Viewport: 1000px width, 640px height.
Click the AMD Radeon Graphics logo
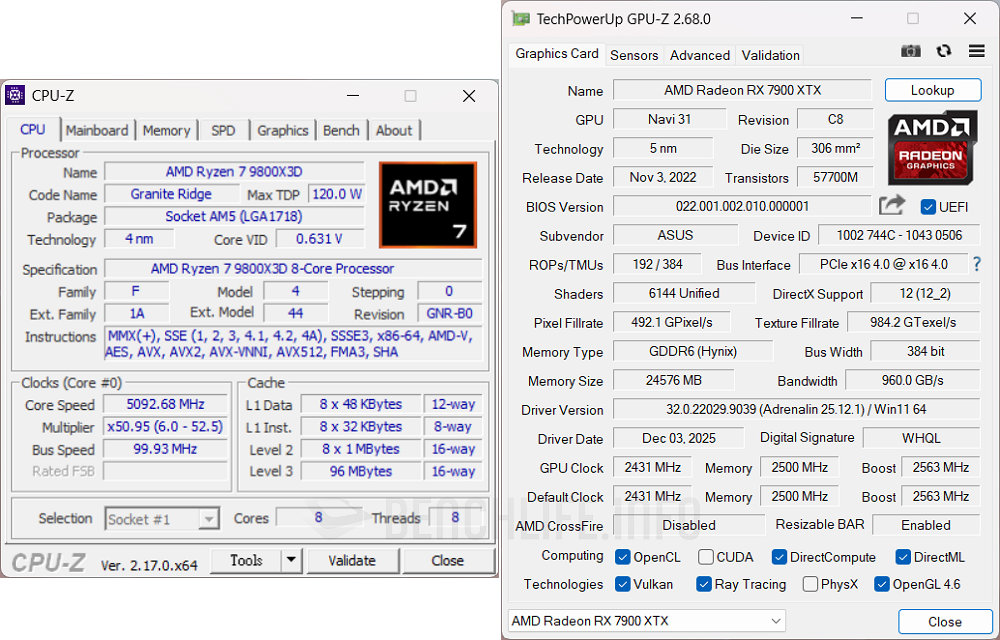(933, 149)
